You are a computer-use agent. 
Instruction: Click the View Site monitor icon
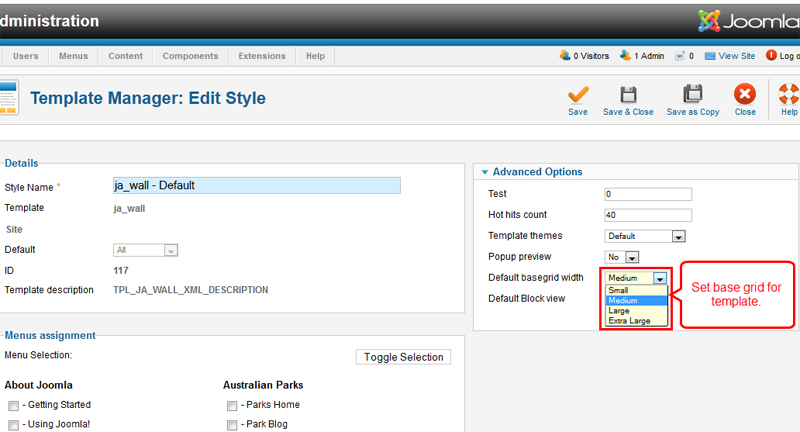point(710,56)
